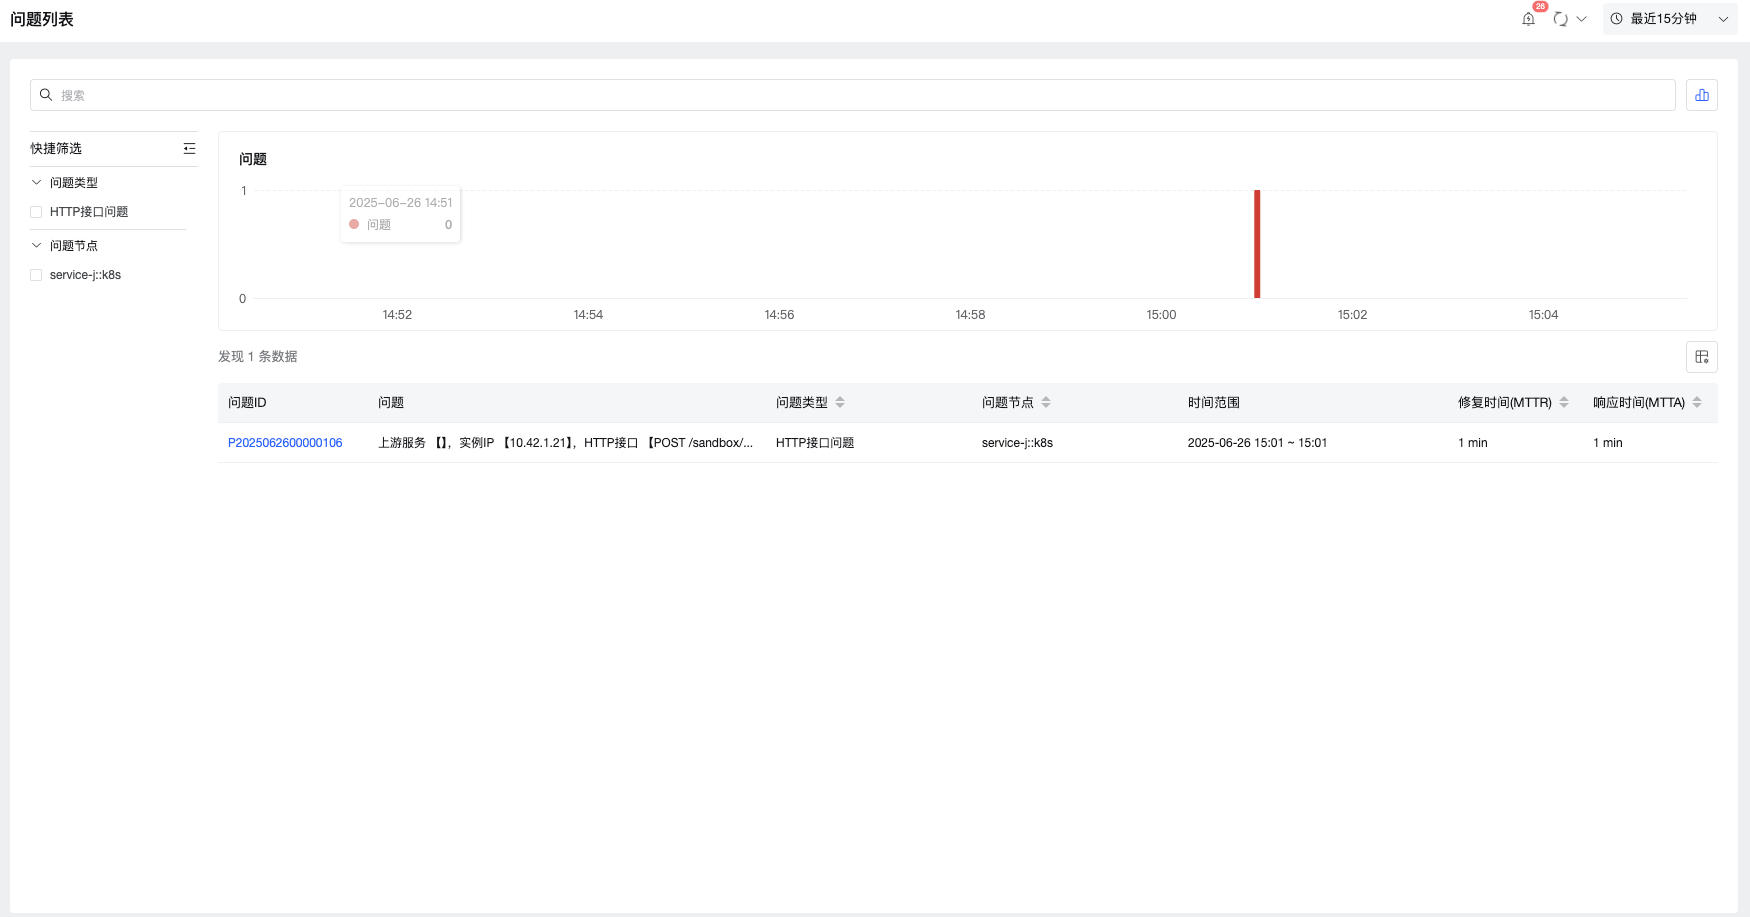
Task: Open the auto-refresh interval dropdown arrow
Action: (1582, 19)
